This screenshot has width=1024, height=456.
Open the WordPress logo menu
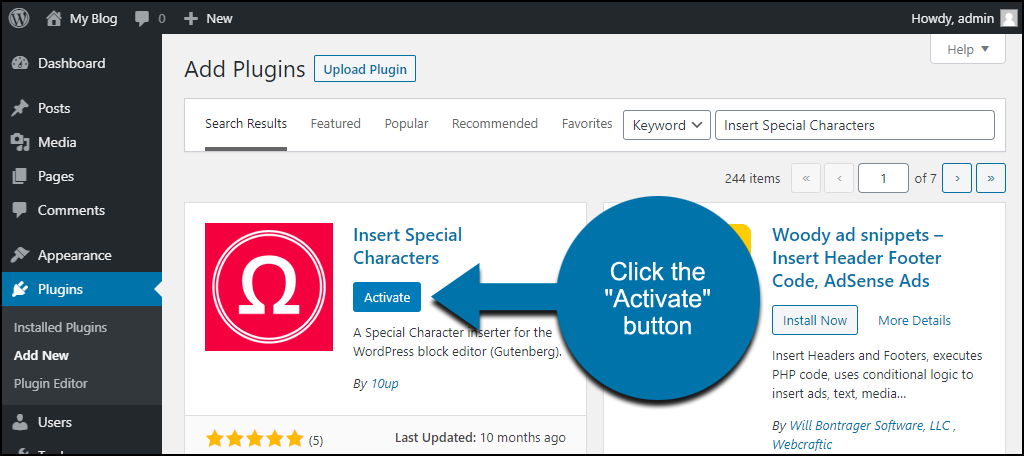(19, 18)
